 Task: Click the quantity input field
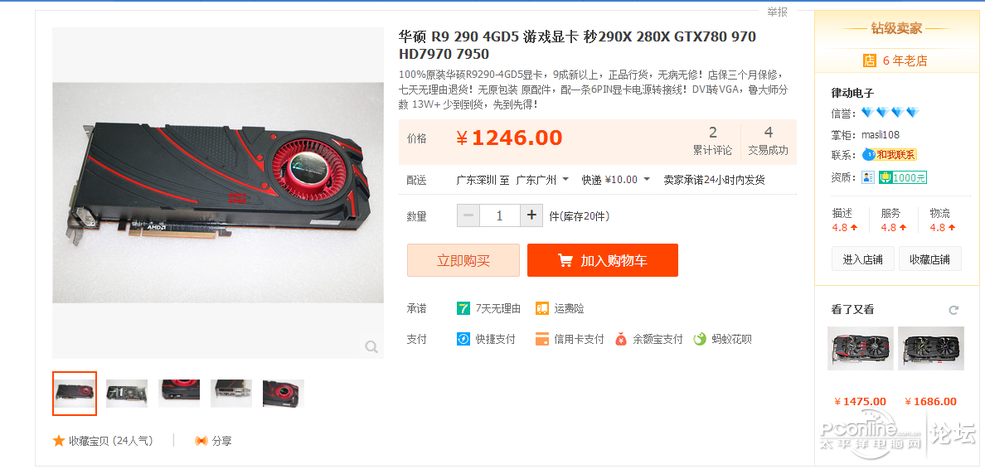500,216
